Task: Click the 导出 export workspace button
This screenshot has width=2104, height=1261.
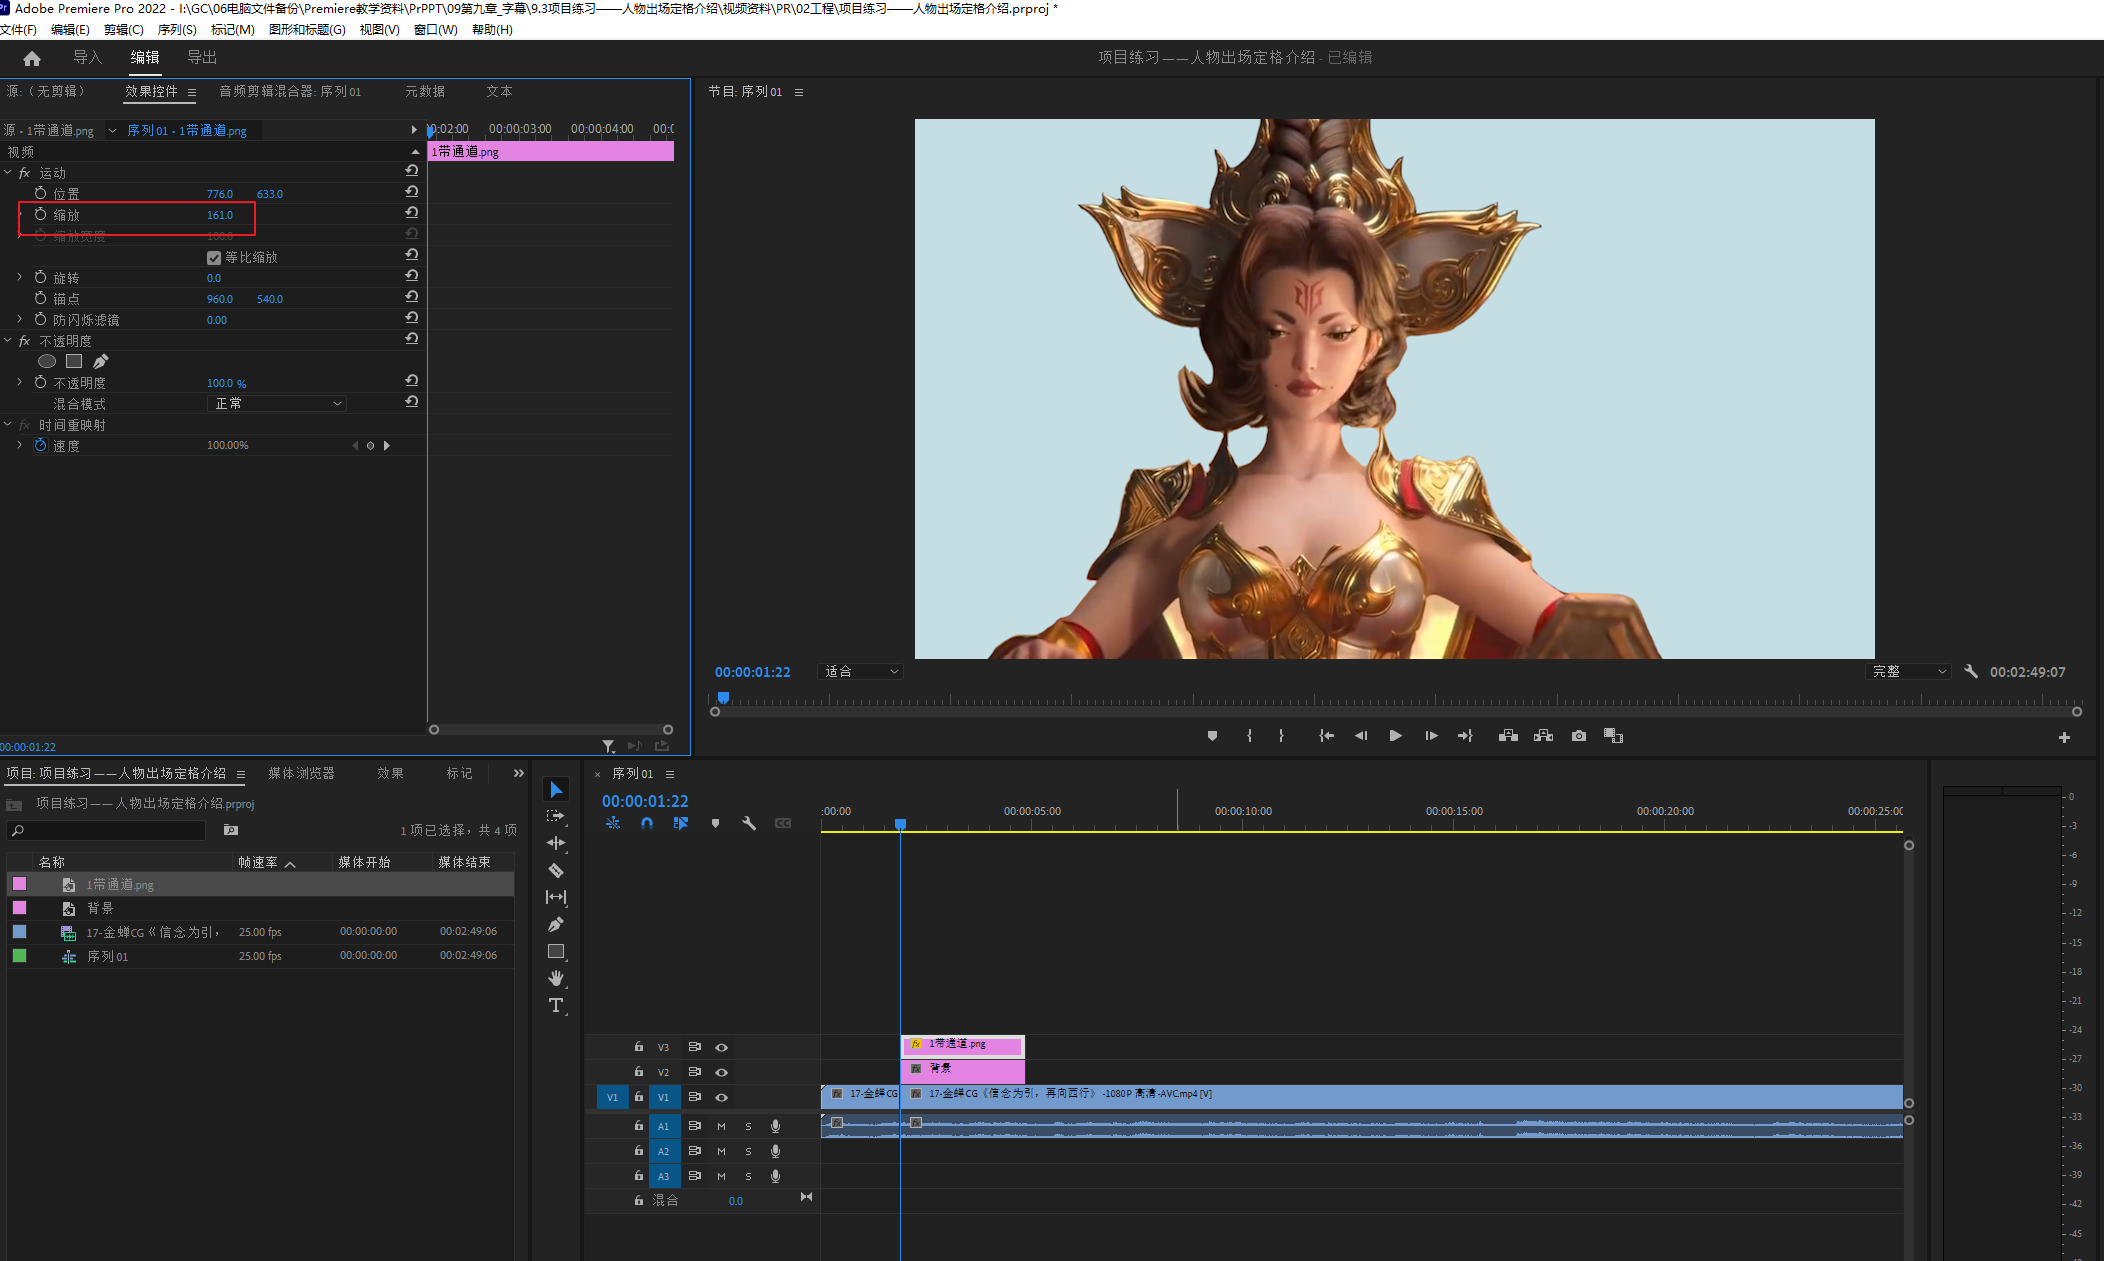Action: pos(202,57)
